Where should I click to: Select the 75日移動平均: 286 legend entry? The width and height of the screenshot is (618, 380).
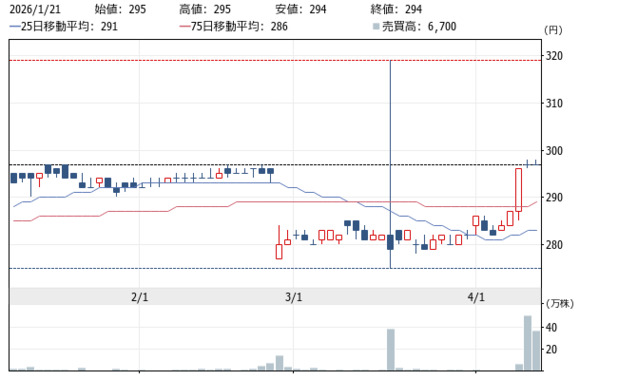pyautogui.click(x=233, y=26)
